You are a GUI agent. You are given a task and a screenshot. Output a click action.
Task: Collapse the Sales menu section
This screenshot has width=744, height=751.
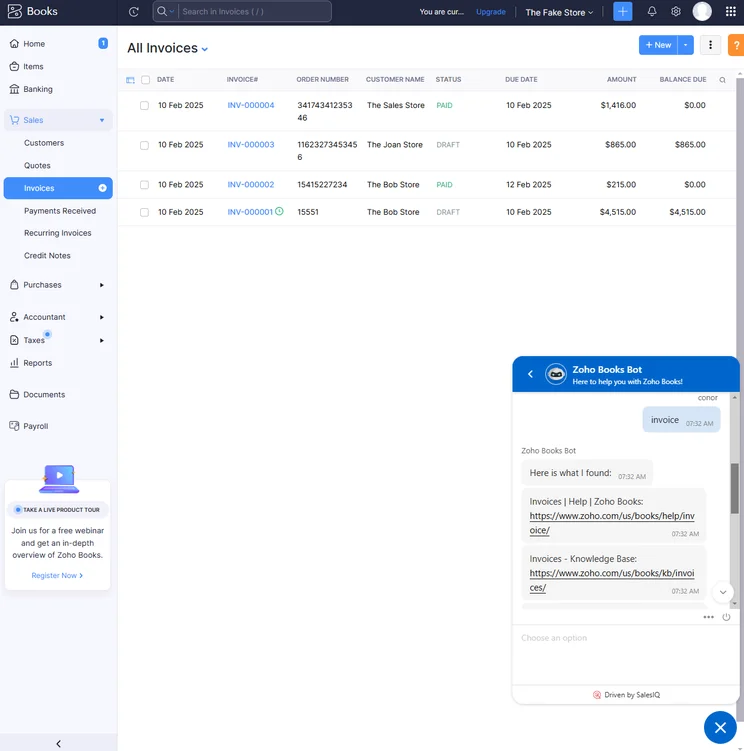tap(102, 120)
